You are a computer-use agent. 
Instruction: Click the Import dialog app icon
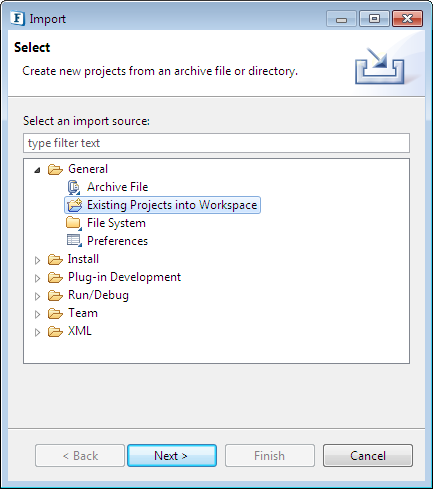coord(17,18)
